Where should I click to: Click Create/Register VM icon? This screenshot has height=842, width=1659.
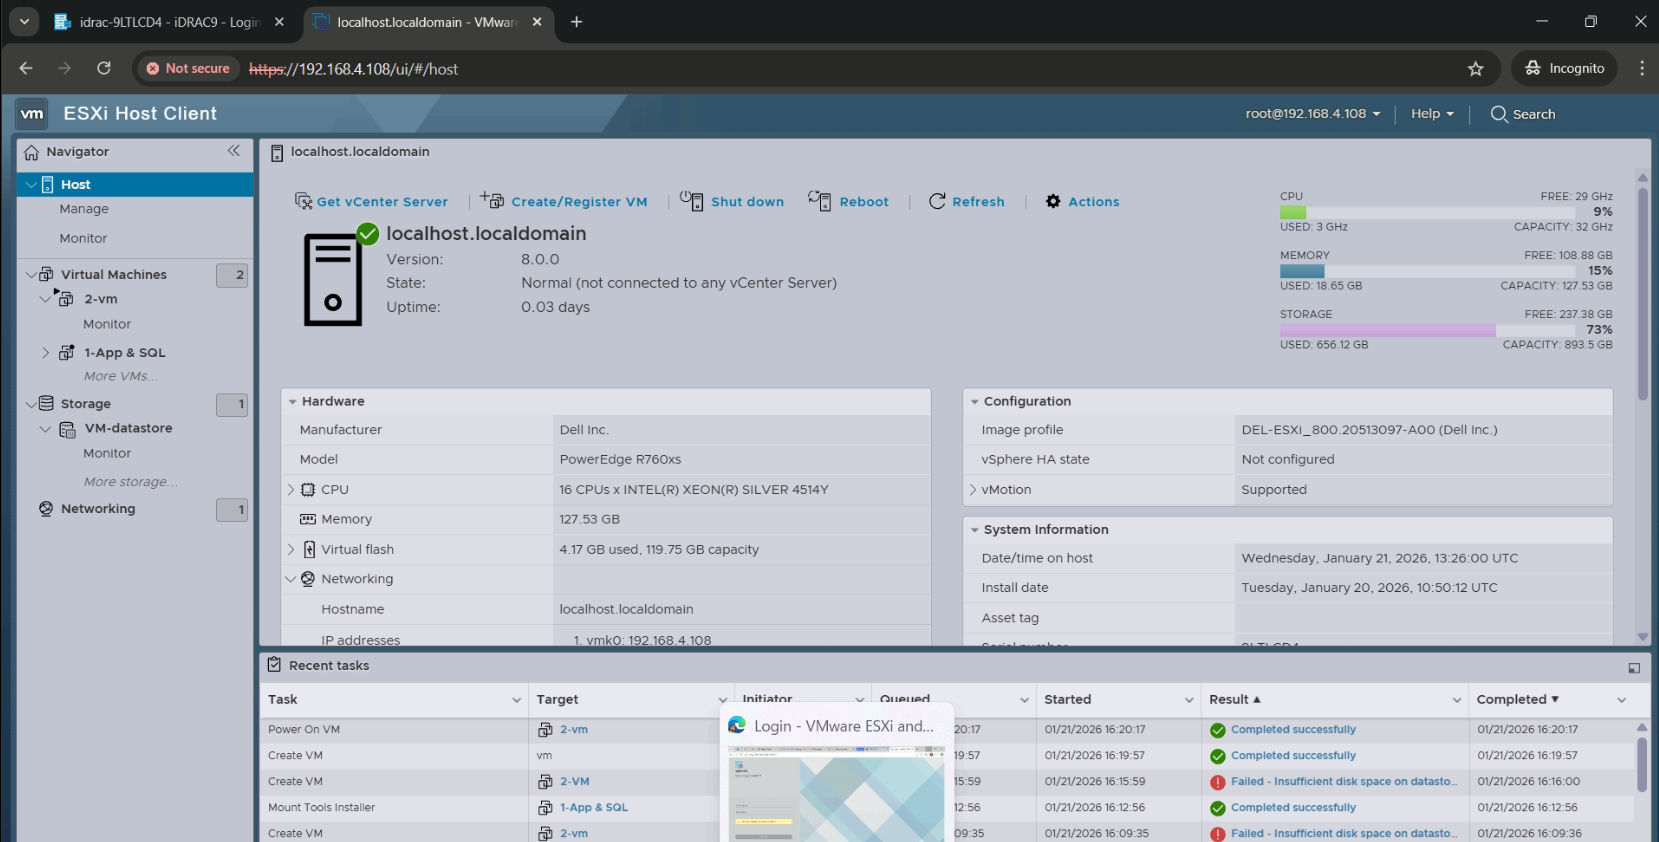click(x=492, y=200)
